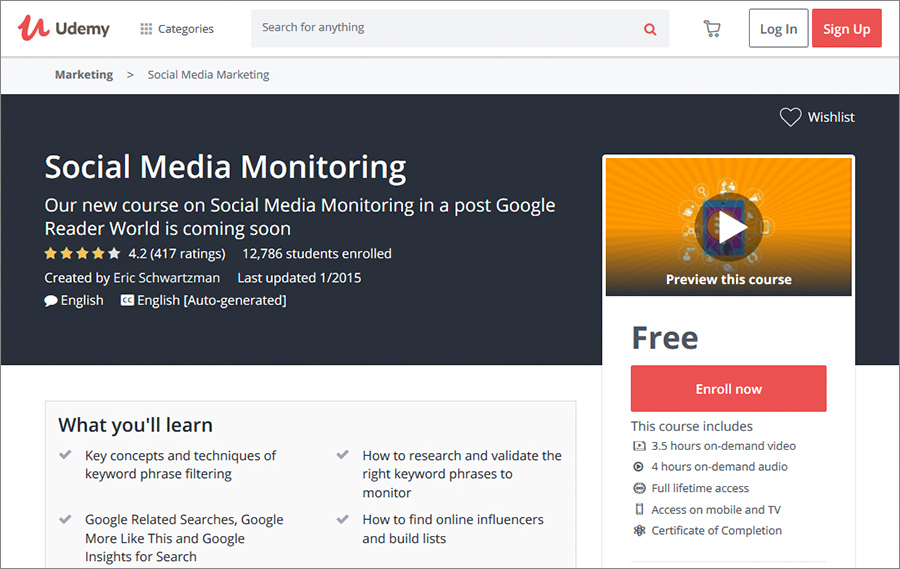Viewport: 900px width, 569px height.
Task: Click checkmark beside Google Related Searches item
Action: coord(65,519)
